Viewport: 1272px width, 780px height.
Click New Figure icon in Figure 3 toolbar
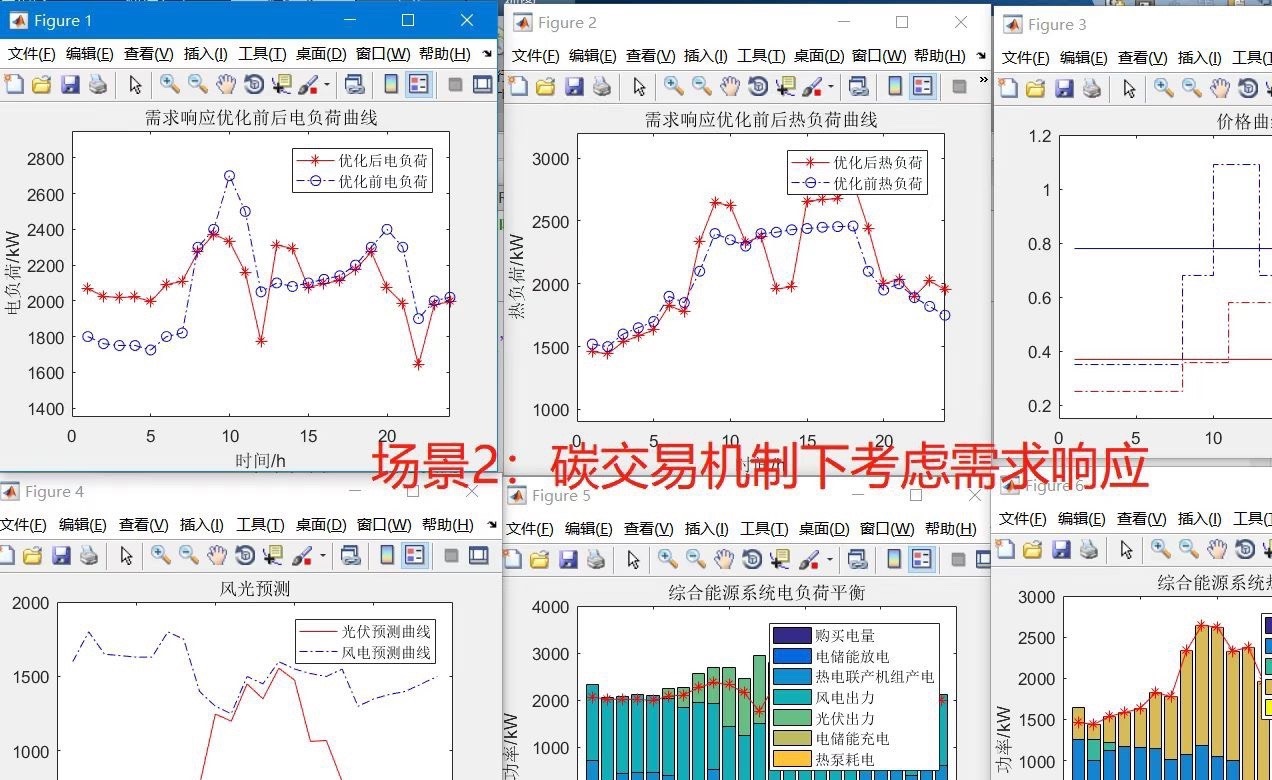pyautogui.click(x=1008, y=89)
